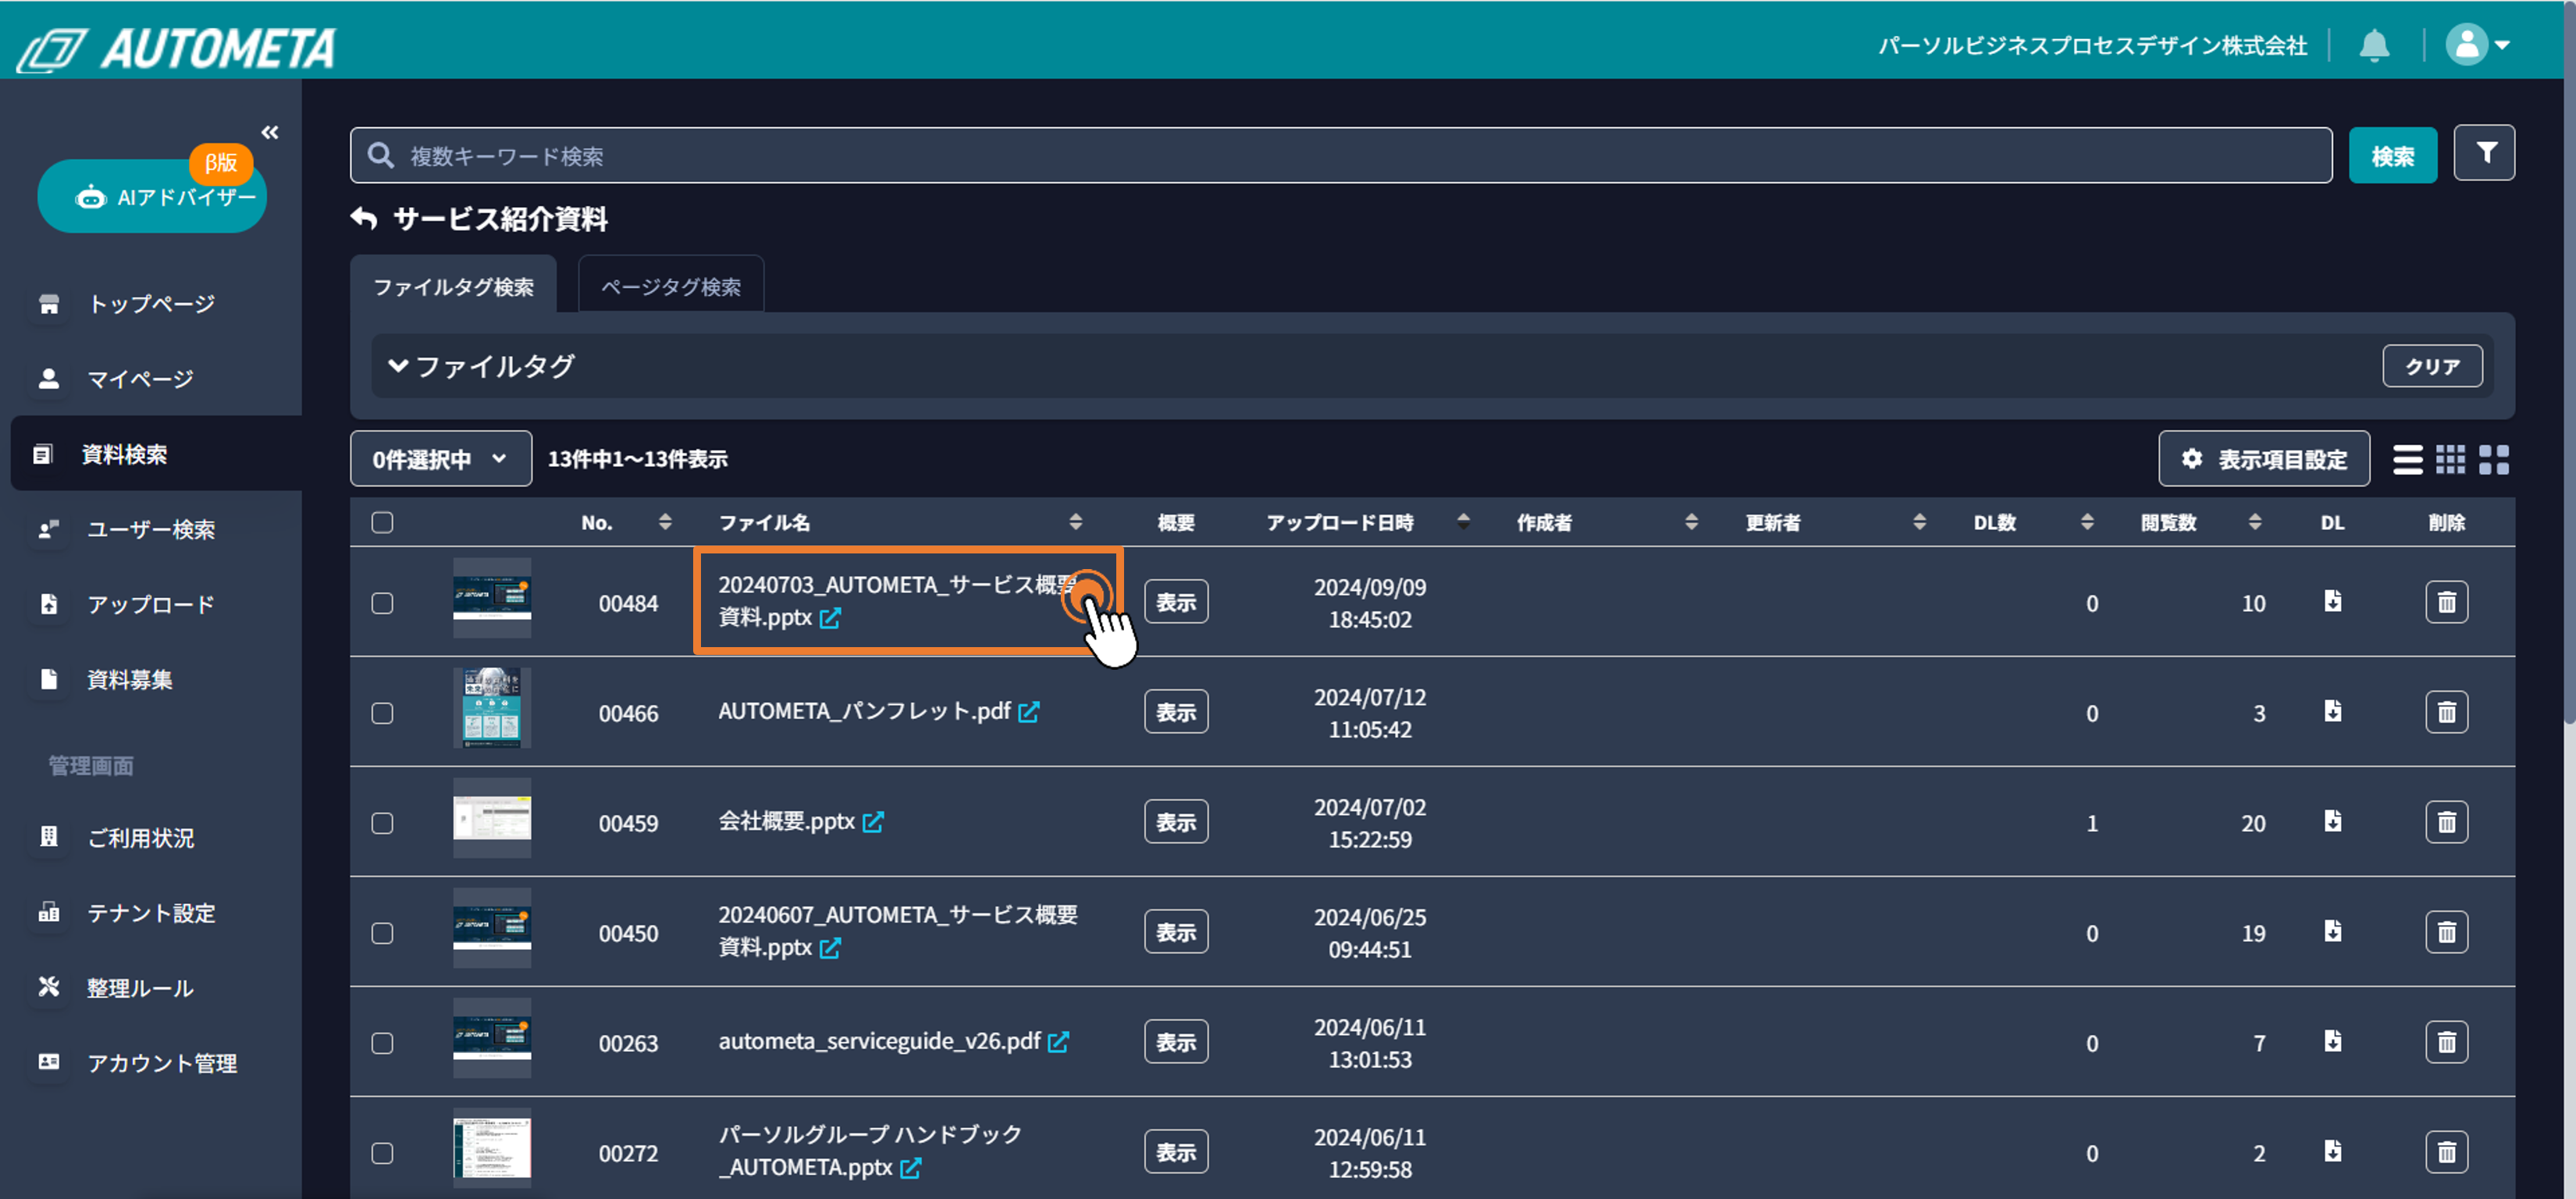Image resolution: width=2576 pixels, height=1199 pixels.
Task: Check the box for file 00450
Action: pos(382,933)
